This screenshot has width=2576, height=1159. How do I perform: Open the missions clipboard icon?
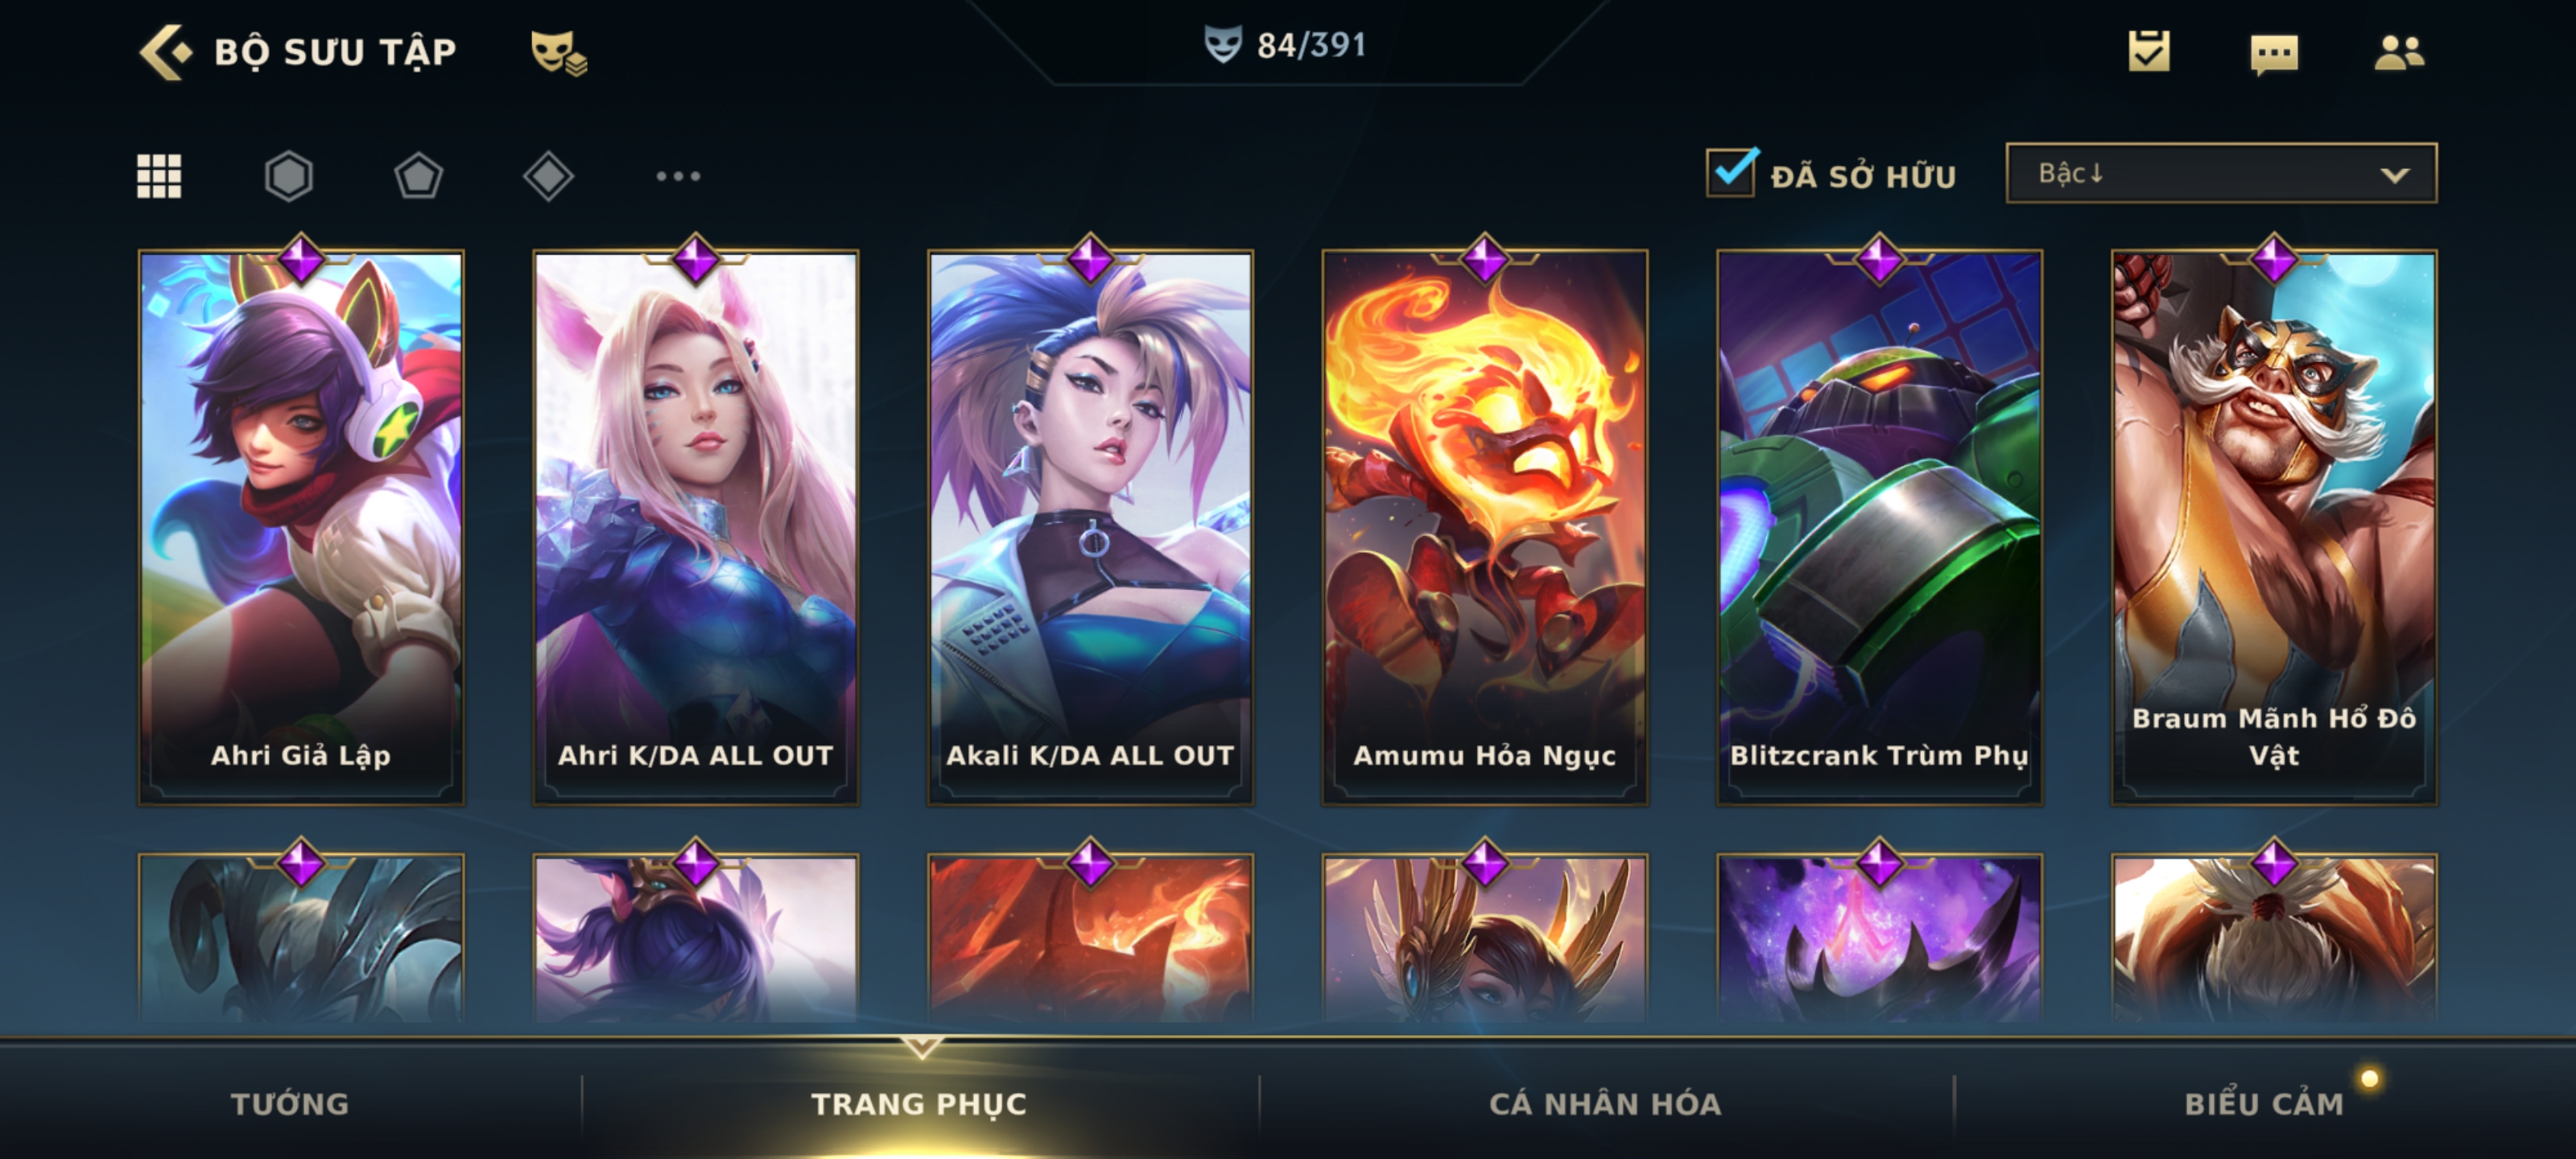tap(2149, 51)
